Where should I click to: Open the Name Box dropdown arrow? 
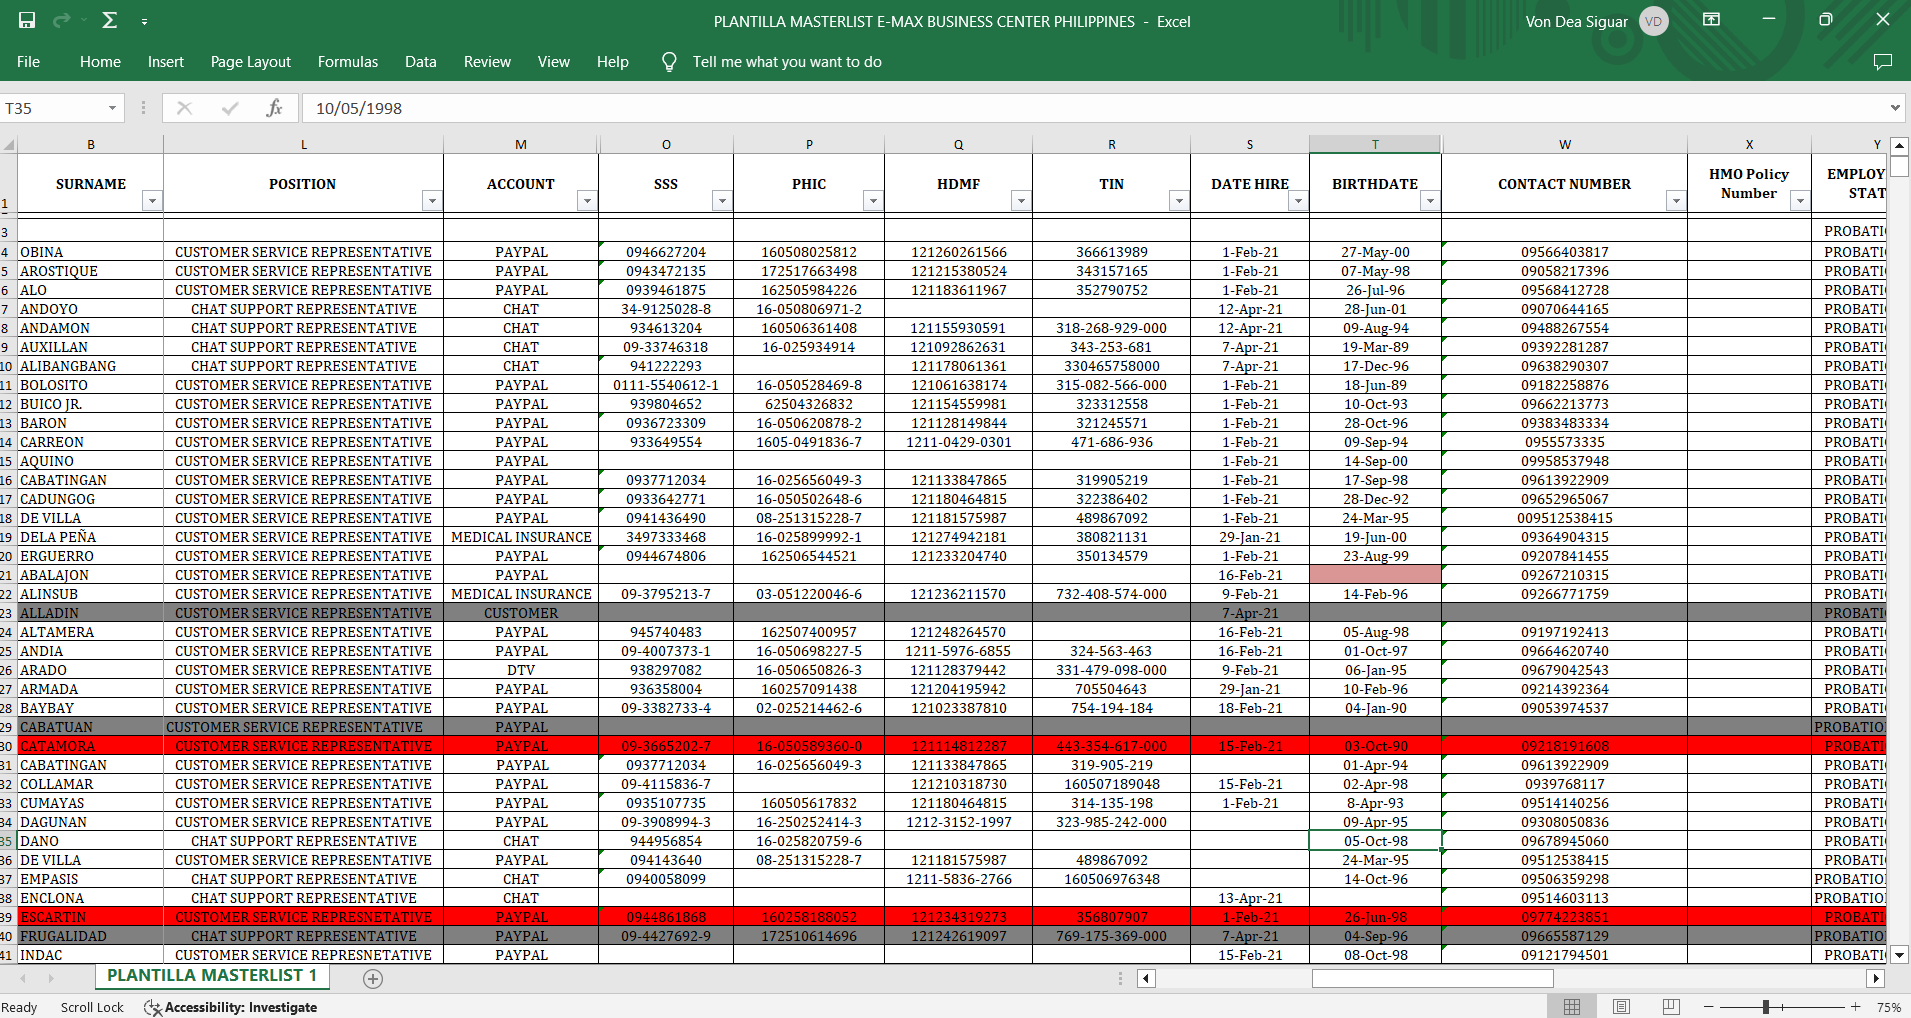coord(112,108)
